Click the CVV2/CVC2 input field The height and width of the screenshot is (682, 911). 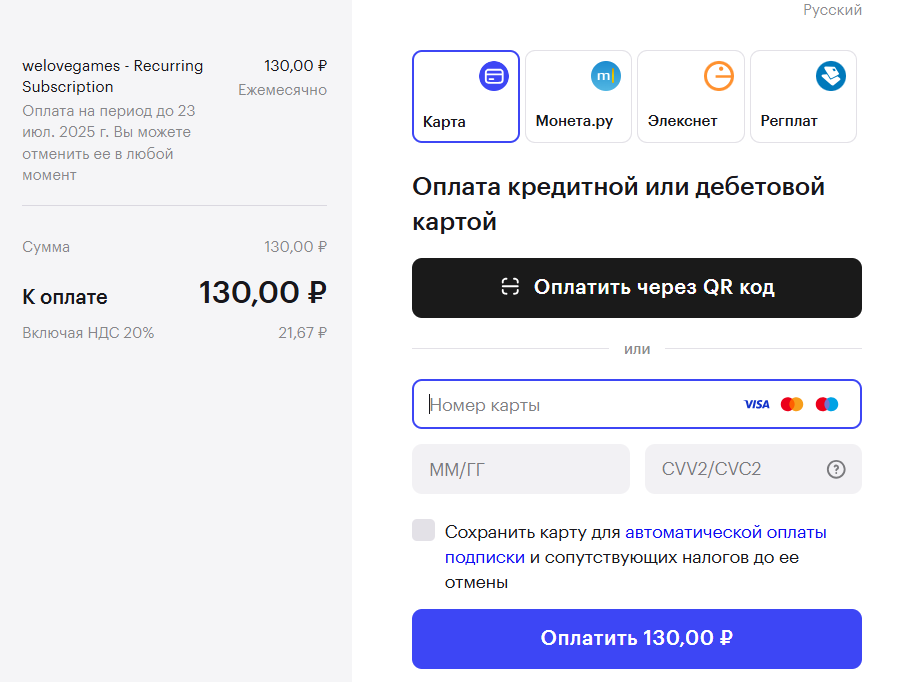click(x=753, y=469)
